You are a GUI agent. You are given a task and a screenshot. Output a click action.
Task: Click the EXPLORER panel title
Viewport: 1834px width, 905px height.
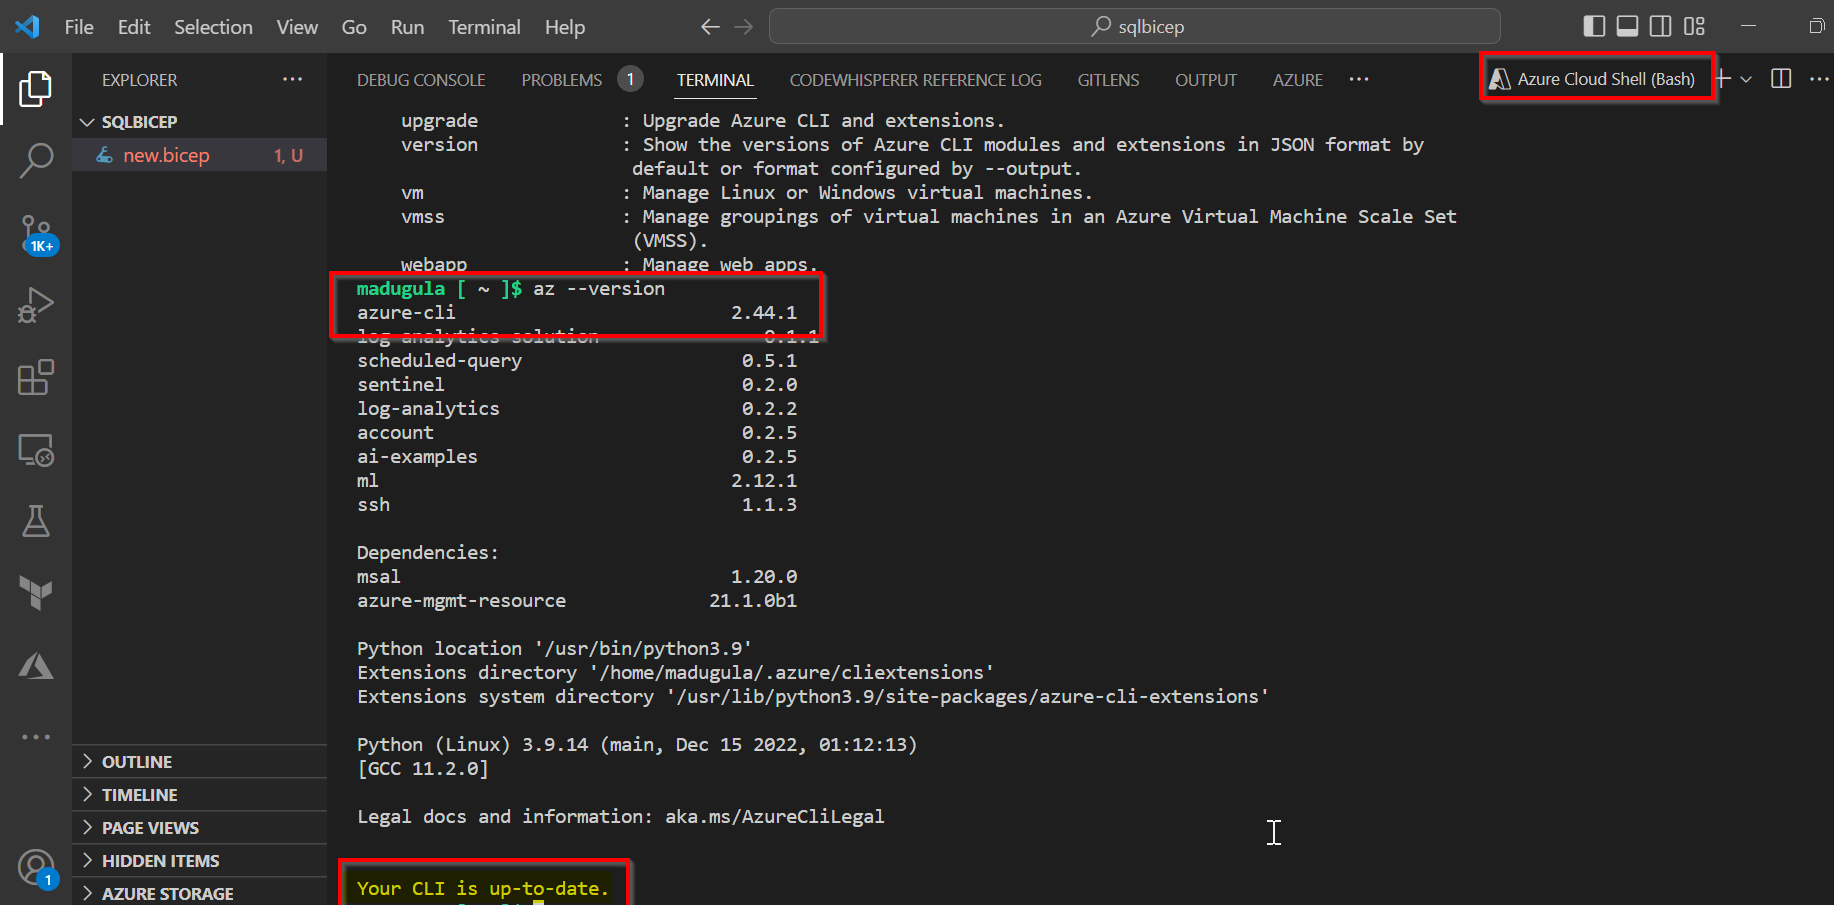coord(140,80)
